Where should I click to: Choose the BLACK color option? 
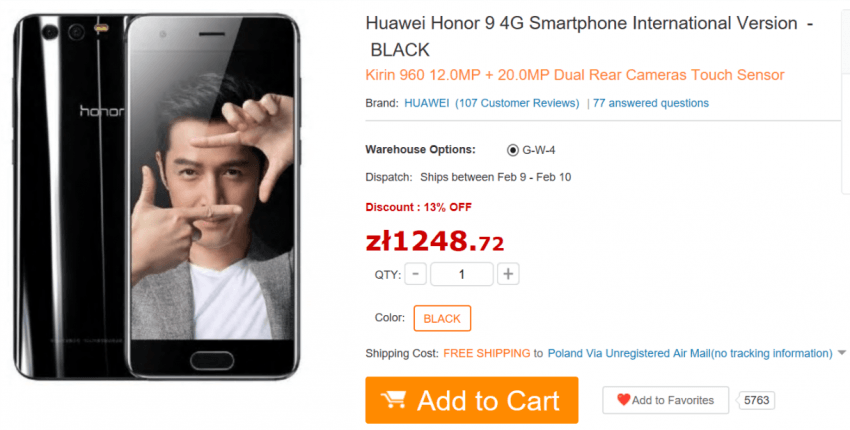point(442,318)
